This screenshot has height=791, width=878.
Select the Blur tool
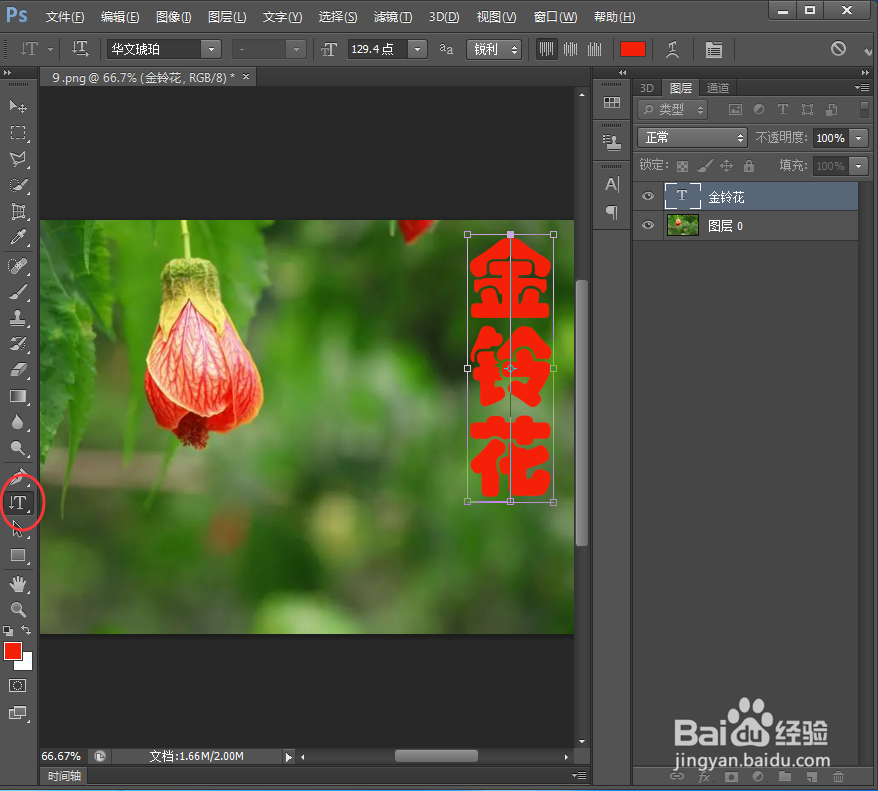pos(18,423)
